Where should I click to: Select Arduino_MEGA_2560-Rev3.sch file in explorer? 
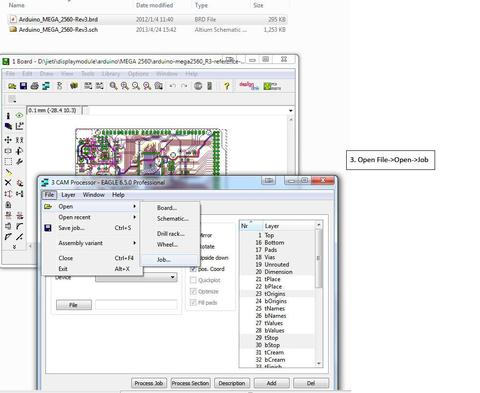[x=147, y=29]
